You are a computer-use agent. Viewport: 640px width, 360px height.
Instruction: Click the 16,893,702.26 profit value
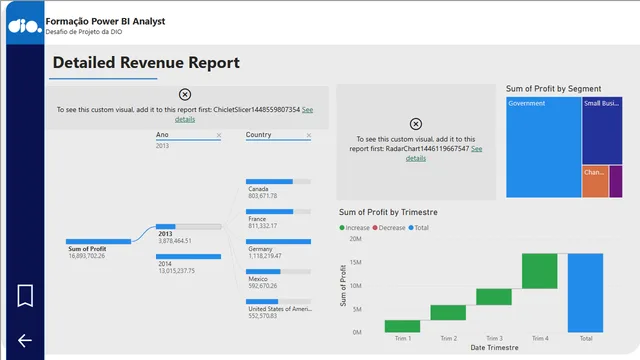coord(87,256)
